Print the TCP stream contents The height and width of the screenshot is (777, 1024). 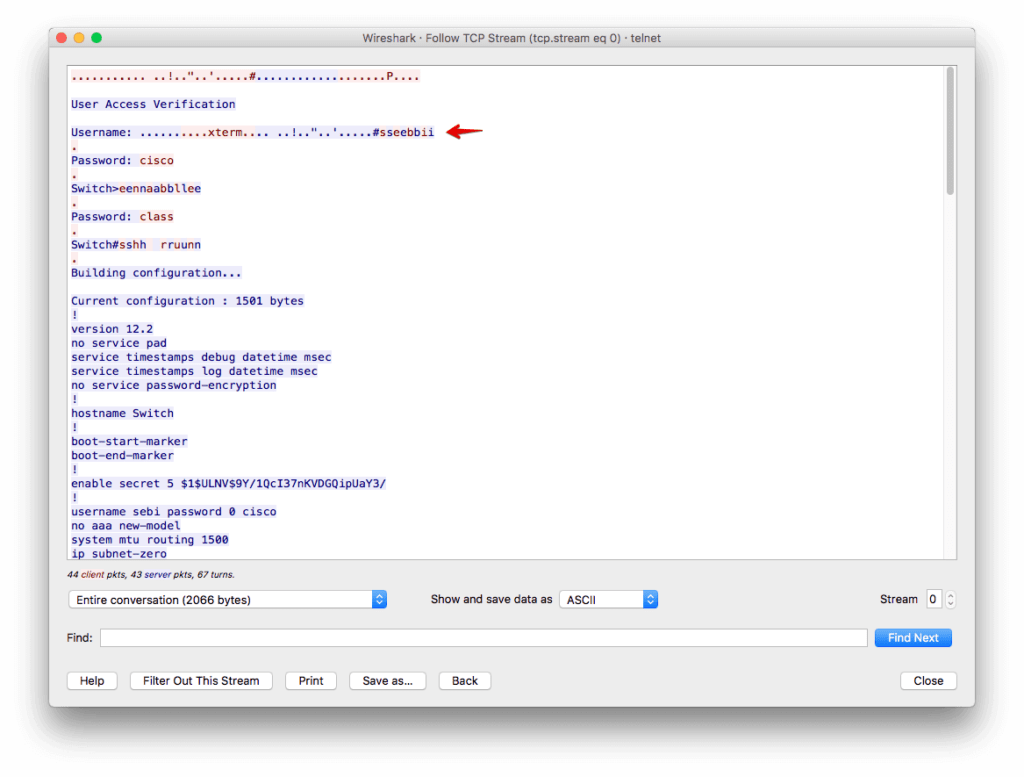(x=310, y=680)
